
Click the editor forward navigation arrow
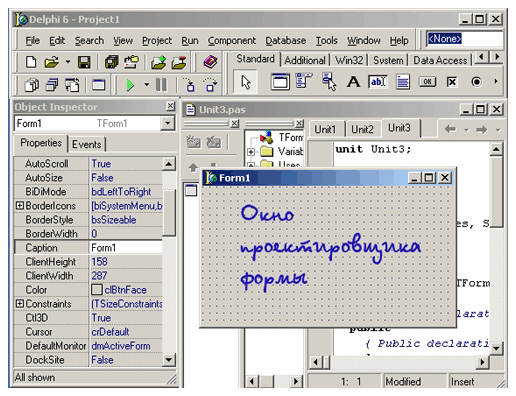tap(481, 129)
